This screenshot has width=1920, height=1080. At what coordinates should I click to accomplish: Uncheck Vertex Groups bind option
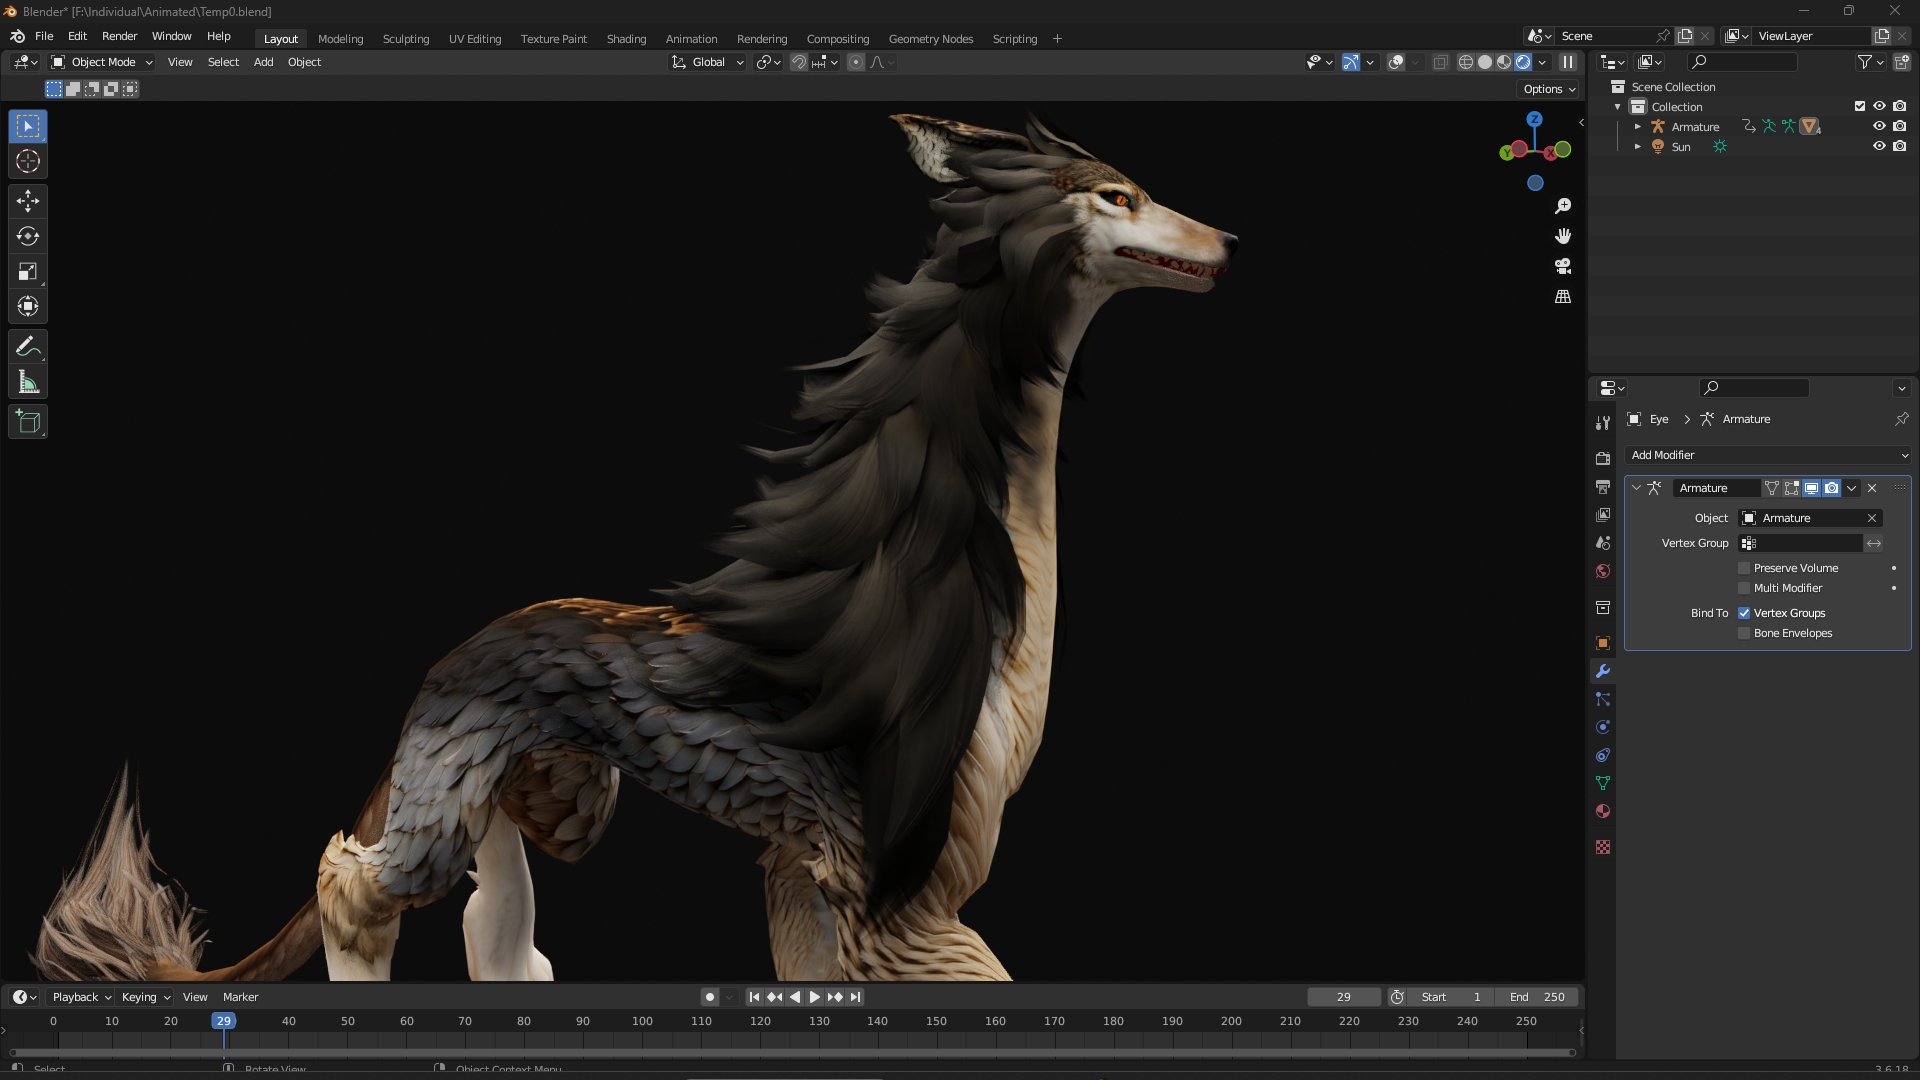1744,613
